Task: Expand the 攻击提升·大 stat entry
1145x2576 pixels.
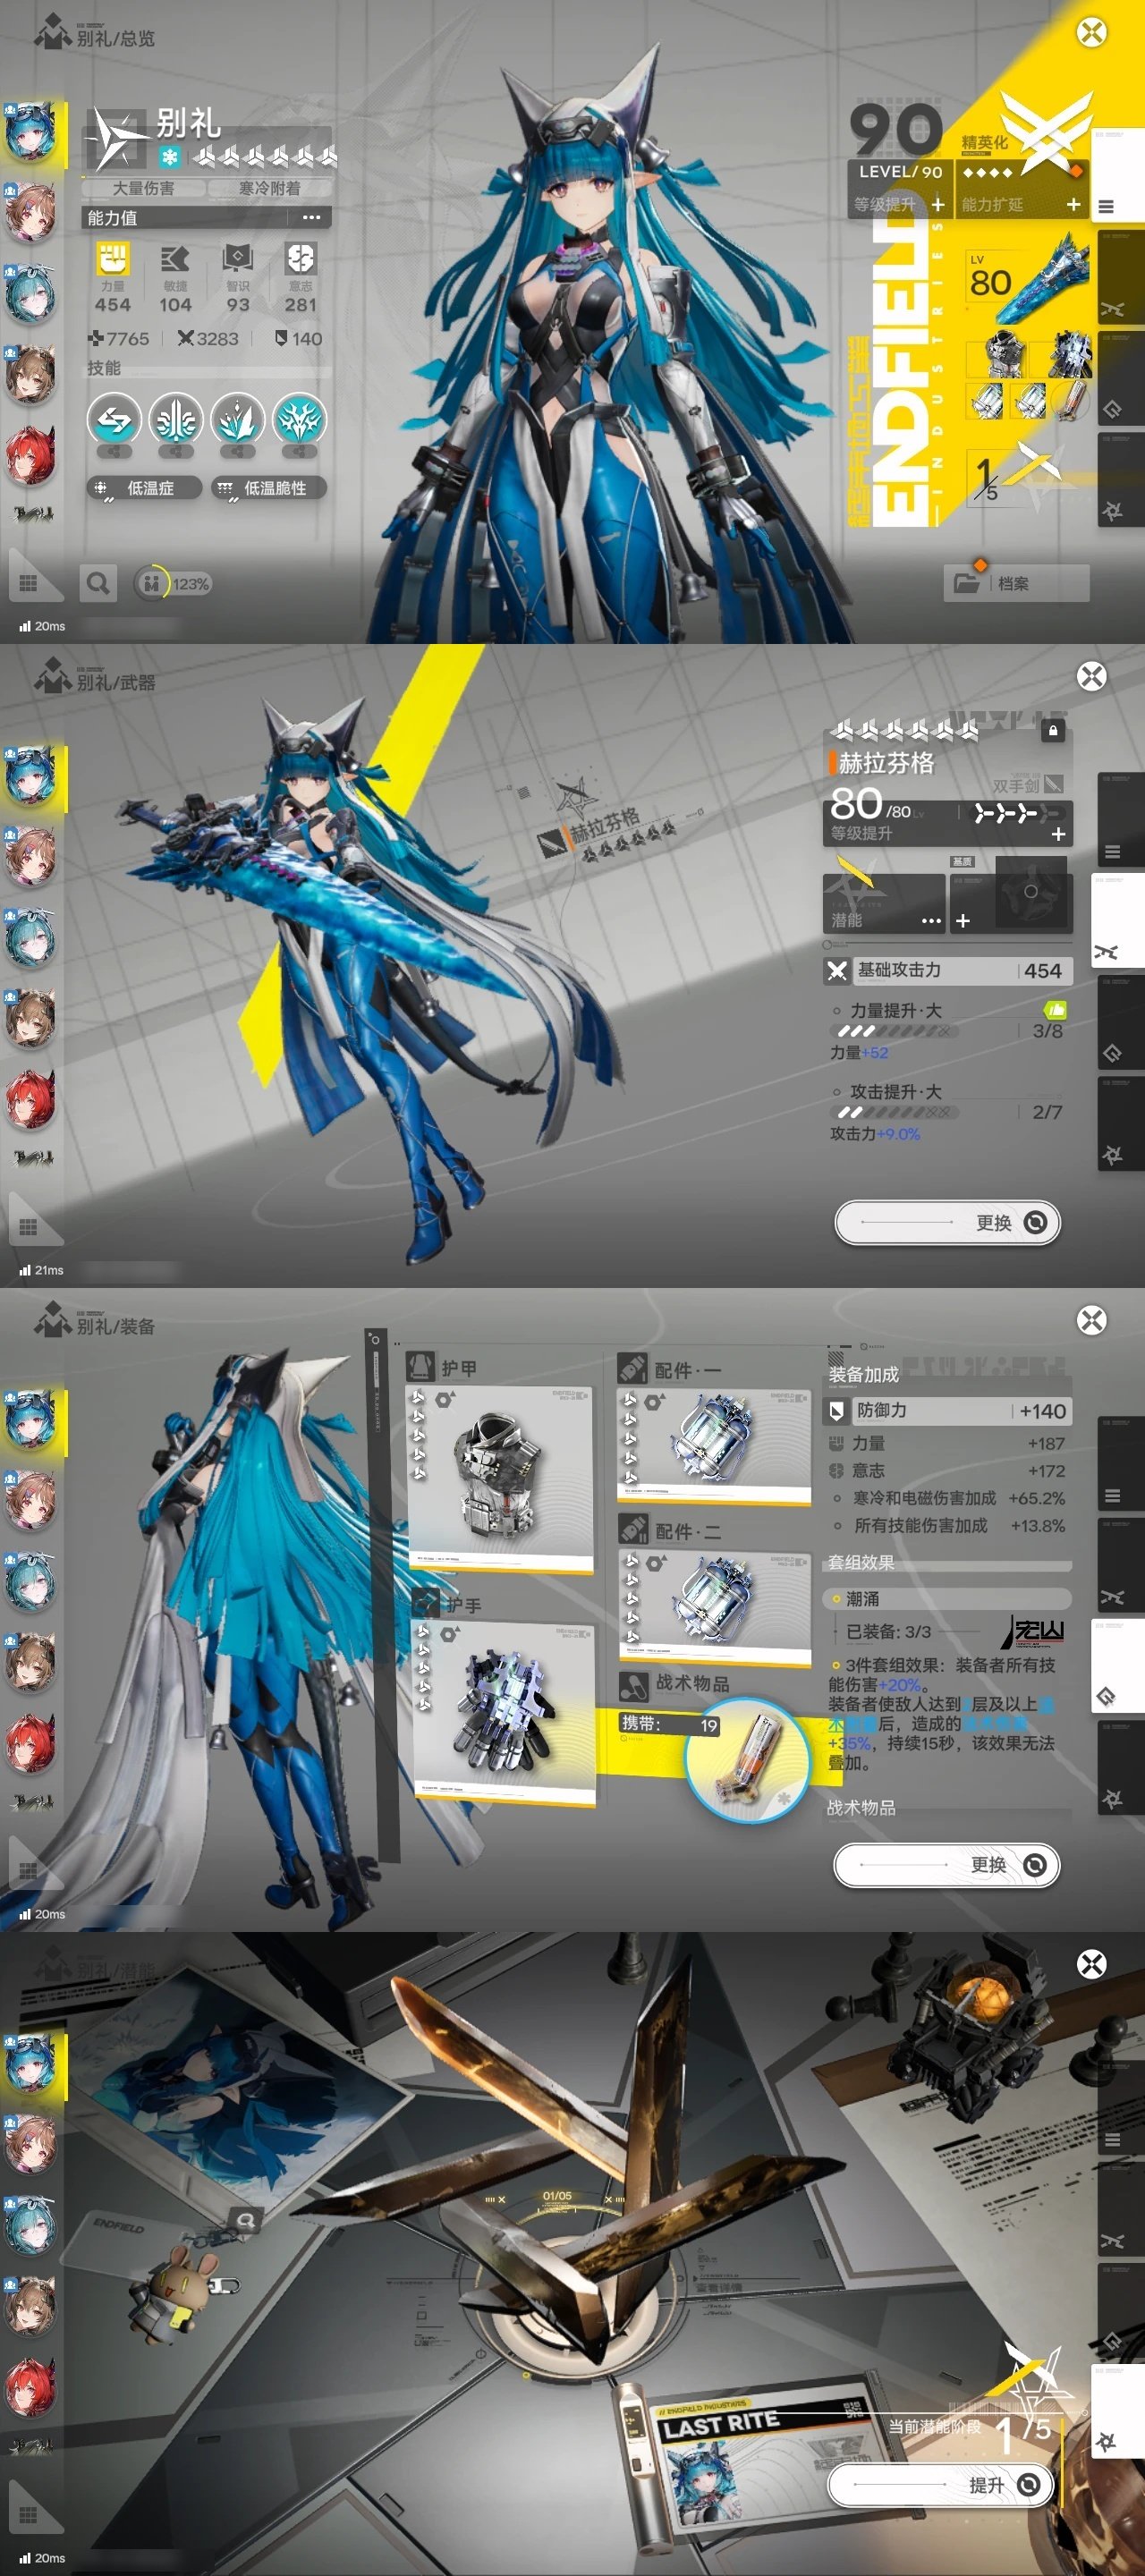Action: (x=948, y=1111)
